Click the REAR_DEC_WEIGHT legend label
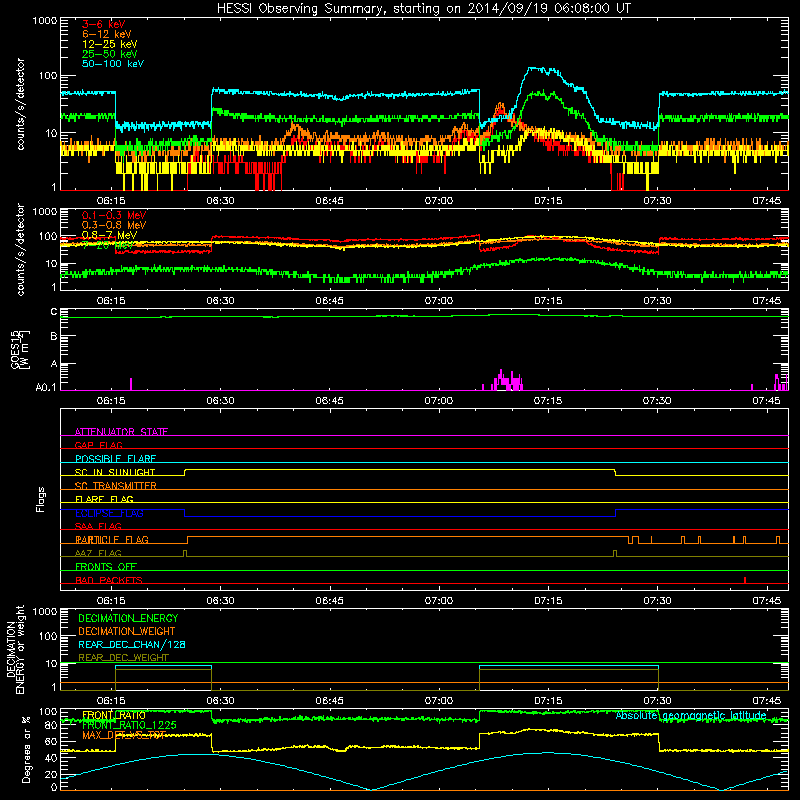 click(123, 658)
